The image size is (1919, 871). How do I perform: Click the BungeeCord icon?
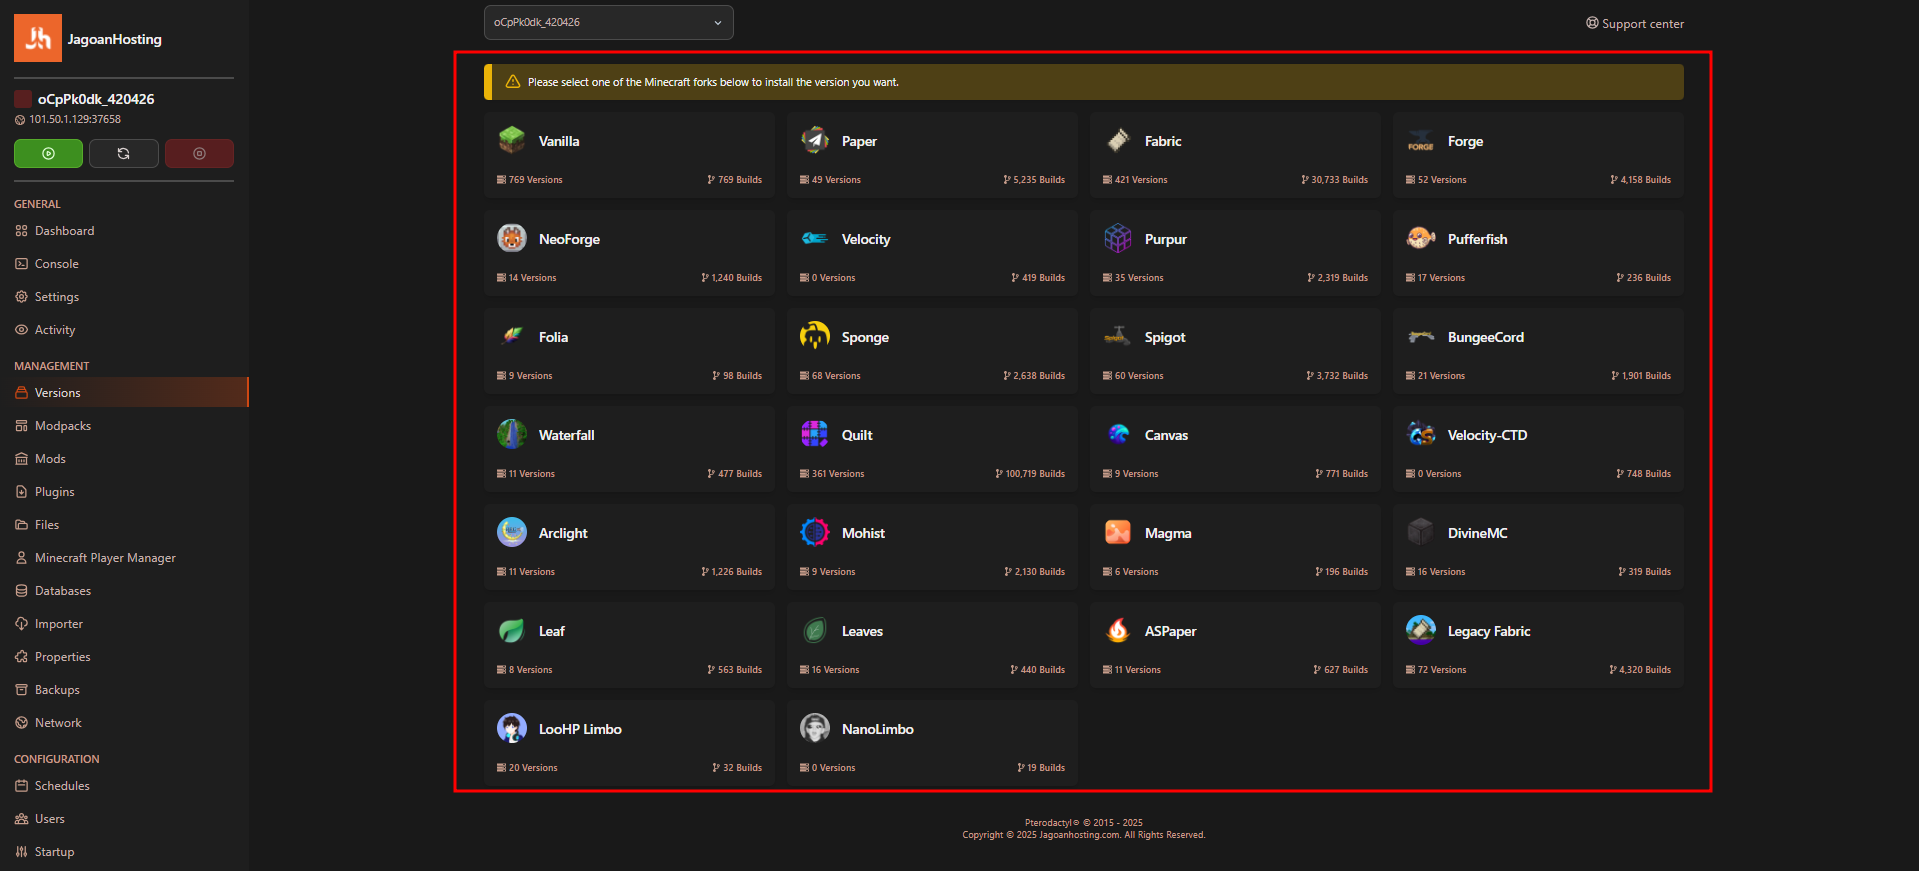coord(1421,336)
